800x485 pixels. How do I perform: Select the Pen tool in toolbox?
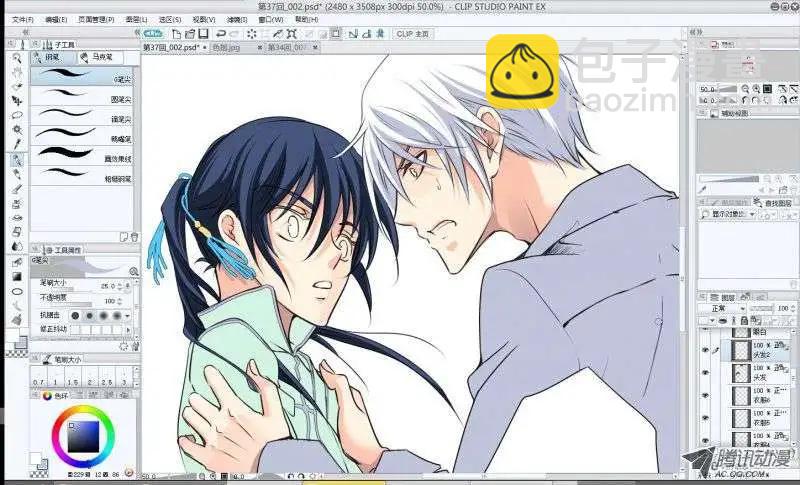click(x=17, y=161)
